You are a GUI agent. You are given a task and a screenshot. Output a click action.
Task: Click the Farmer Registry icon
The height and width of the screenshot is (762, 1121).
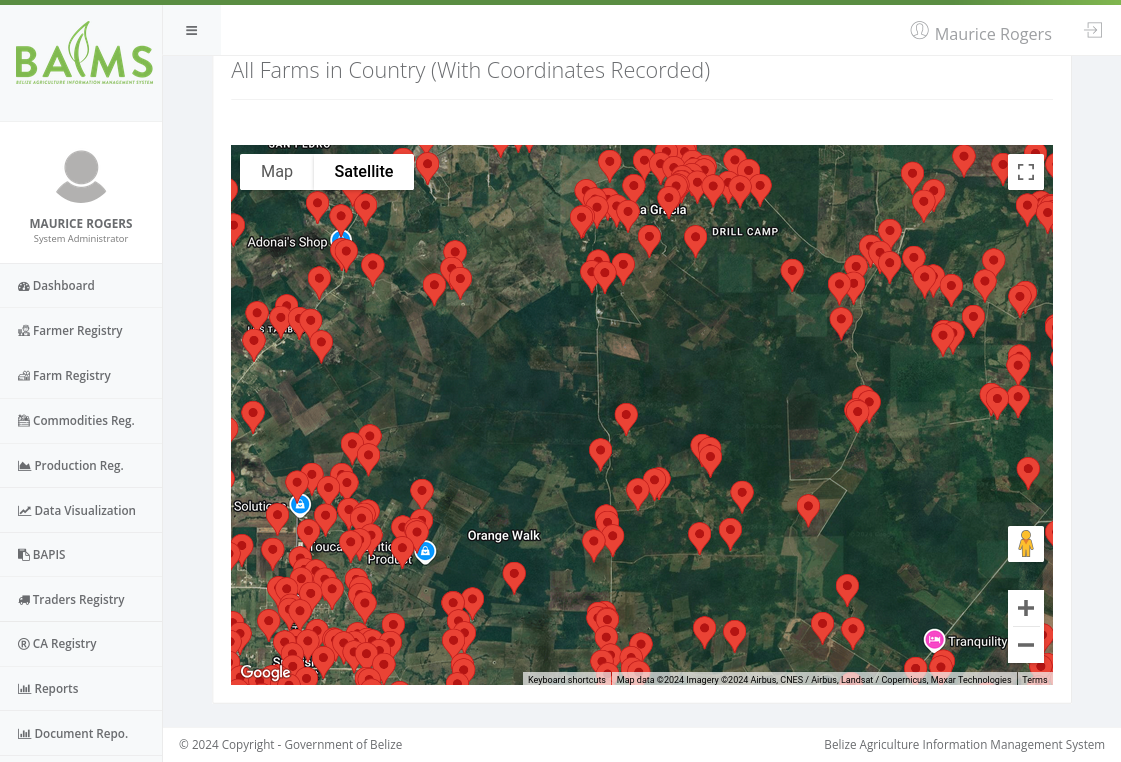[24, 331]
